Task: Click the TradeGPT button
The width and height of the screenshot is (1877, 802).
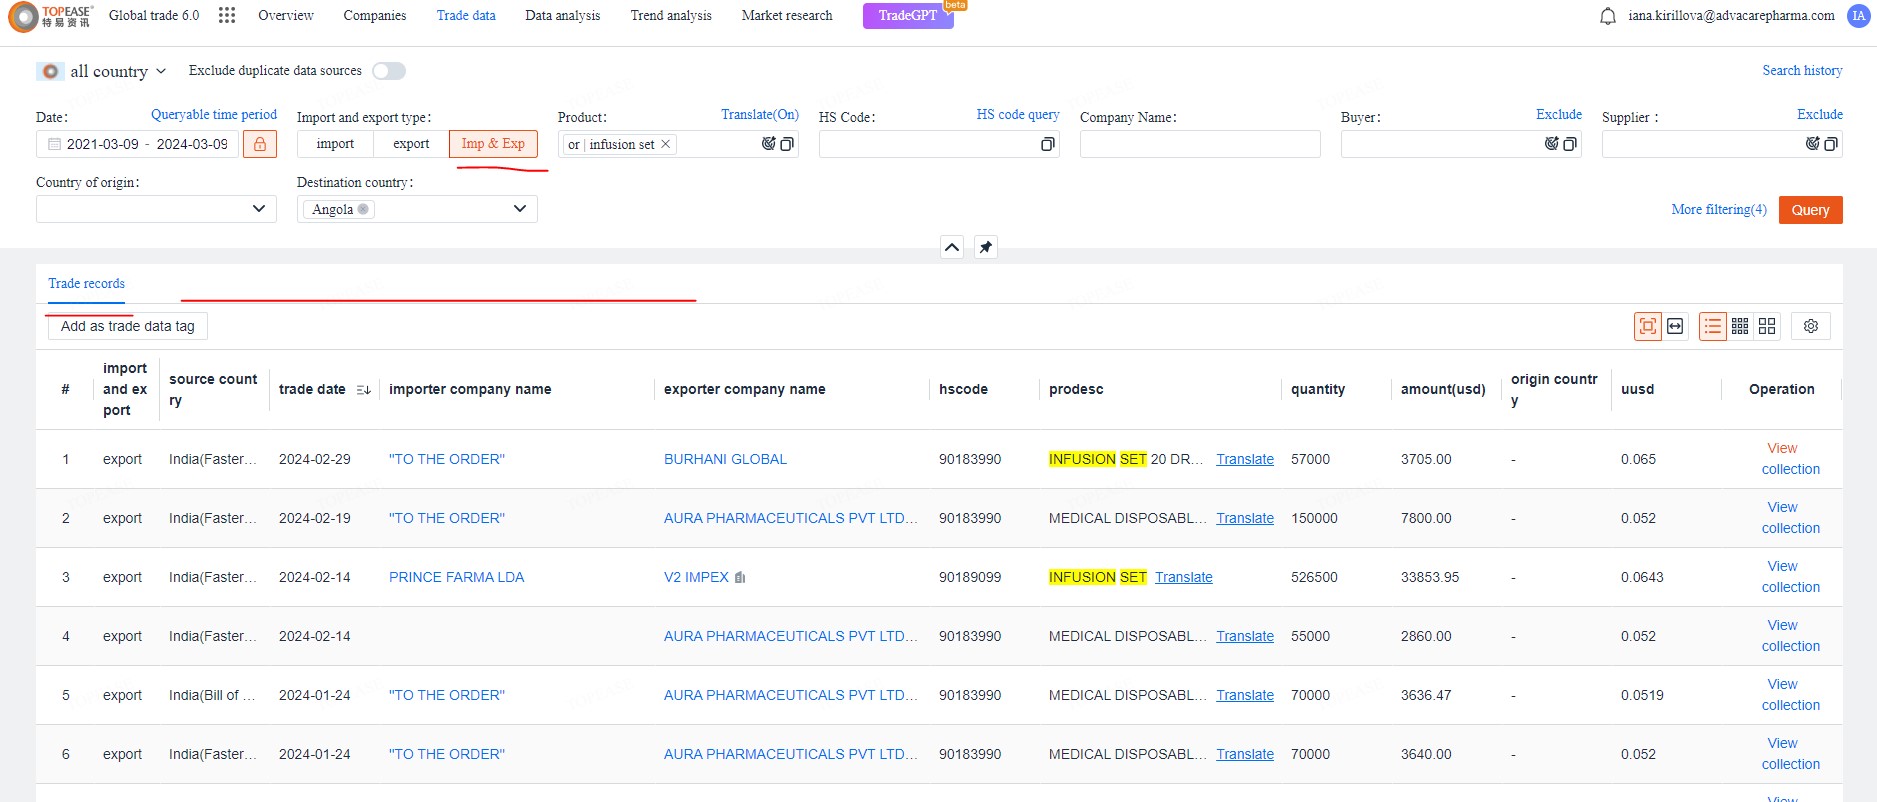Action: tap(908, 16)
